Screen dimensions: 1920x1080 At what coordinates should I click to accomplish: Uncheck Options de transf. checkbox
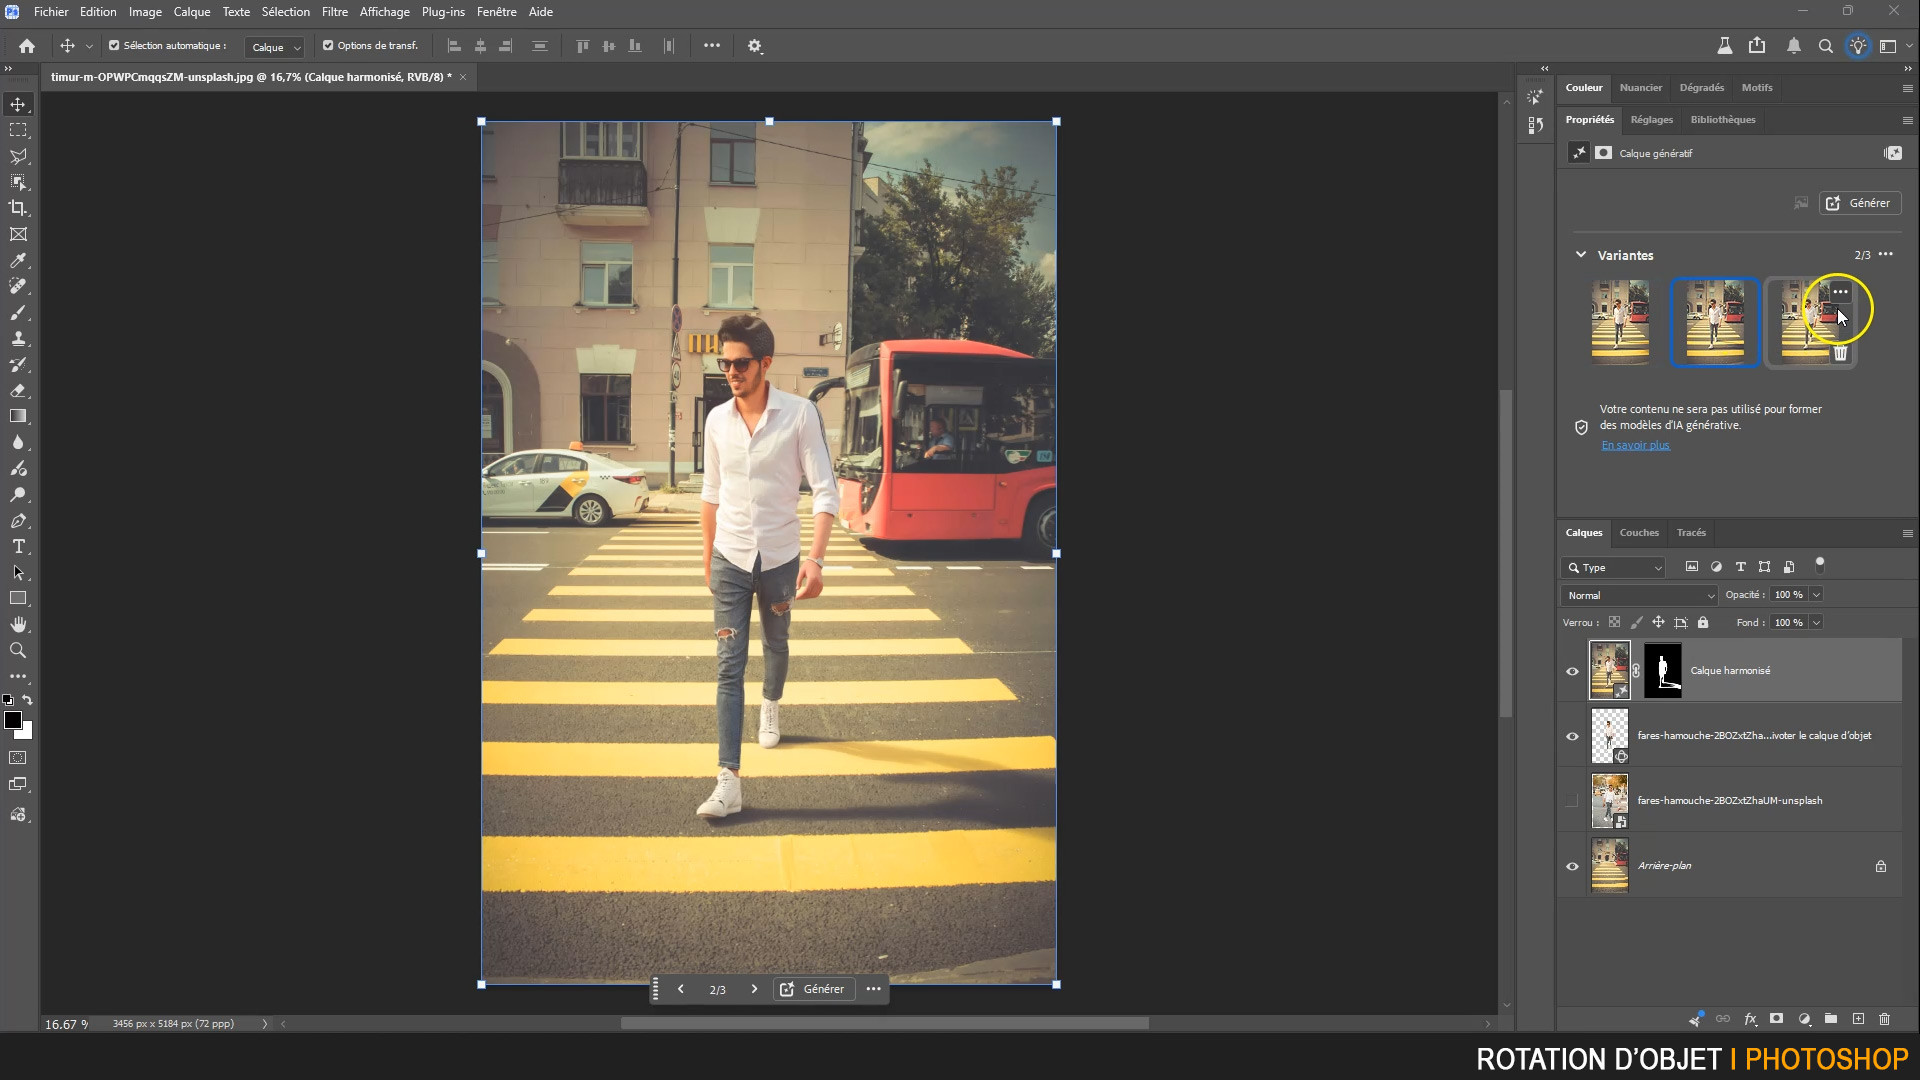[328, 46]
